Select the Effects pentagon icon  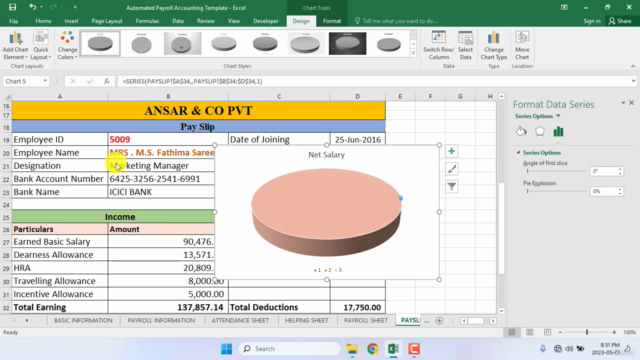(540, 131)
